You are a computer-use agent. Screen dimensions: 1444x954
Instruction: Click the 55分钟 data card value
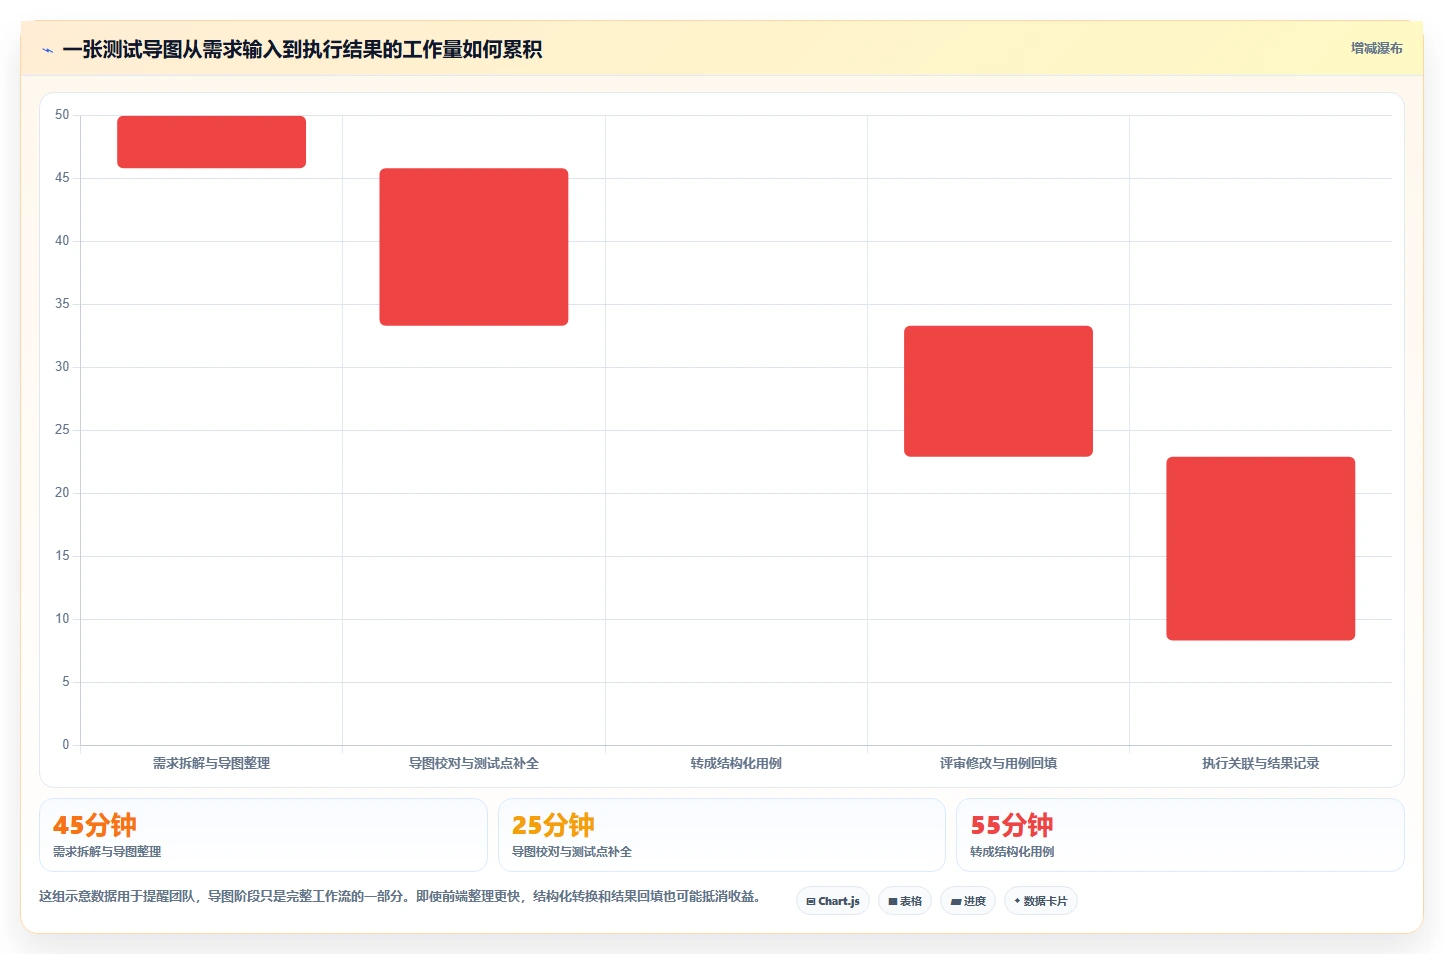(1012, 825)
